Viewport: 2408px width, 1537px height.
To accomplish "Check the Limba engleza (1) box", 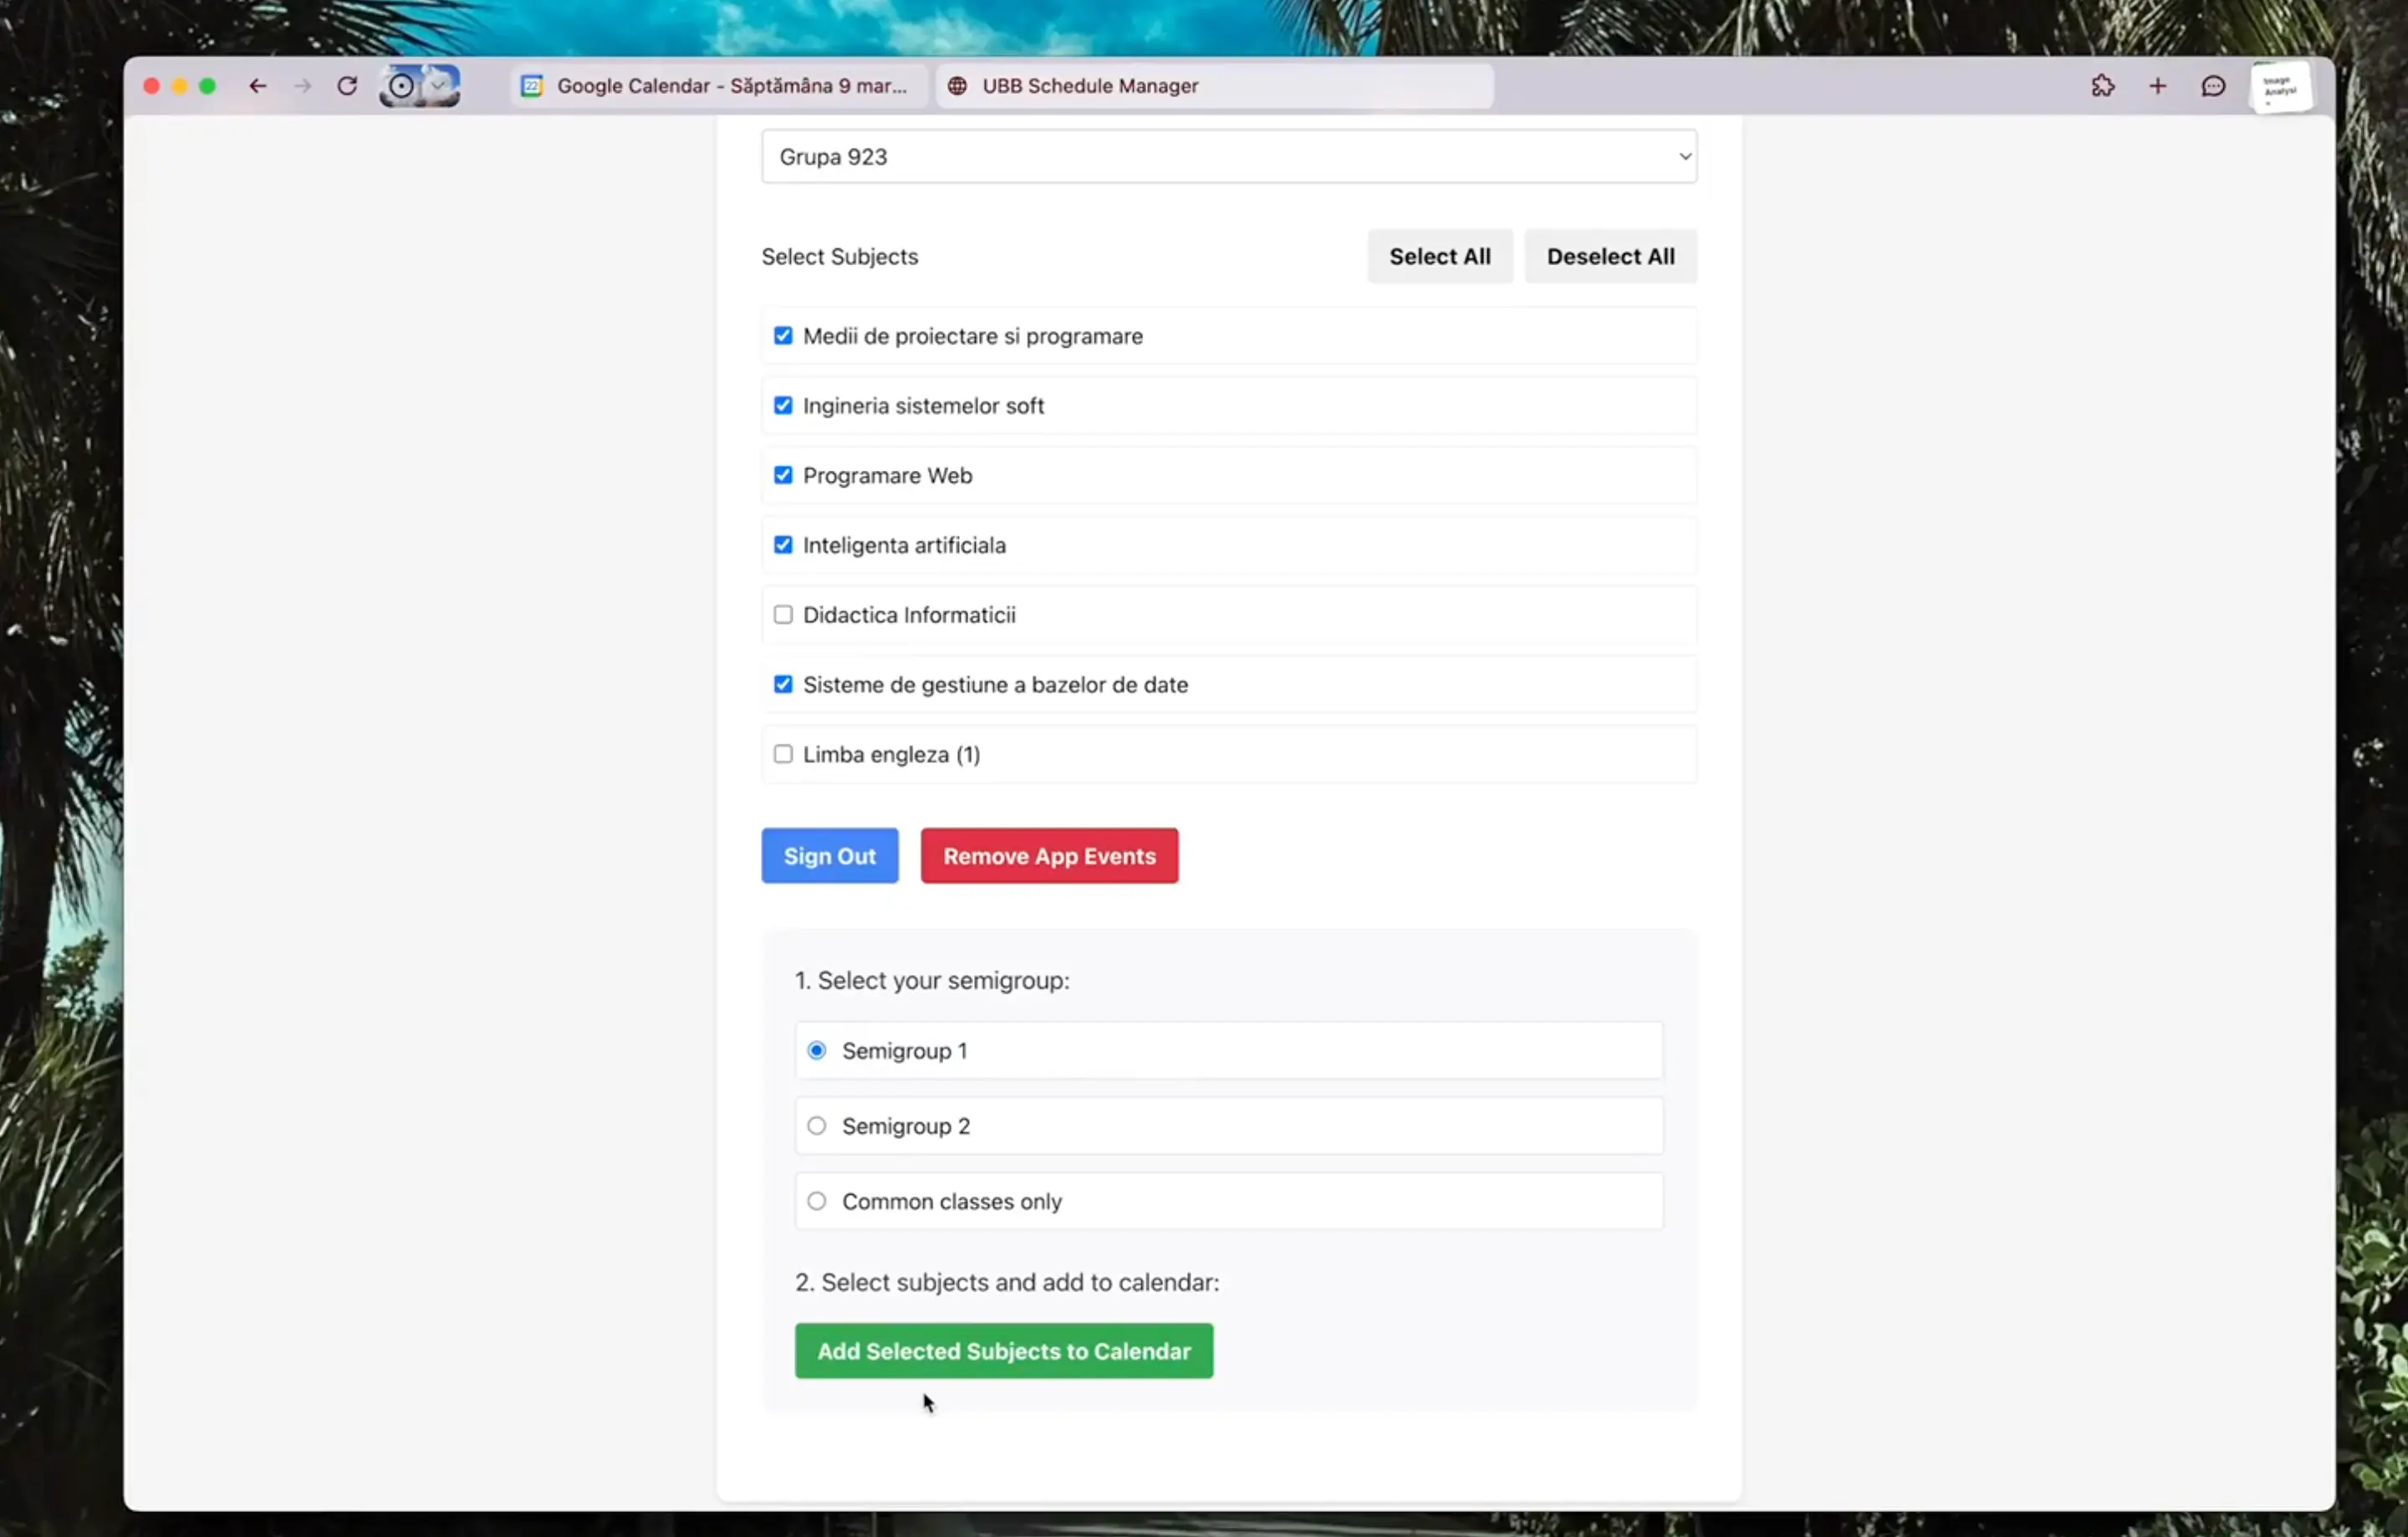I will (x=783, y=754).
